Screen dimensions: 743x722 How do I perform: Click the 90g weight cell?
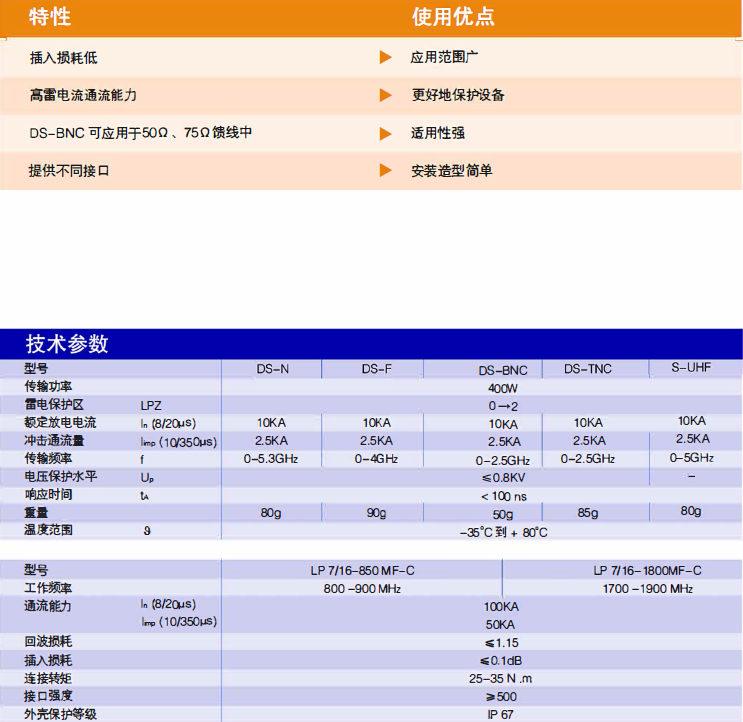(376, 513)
